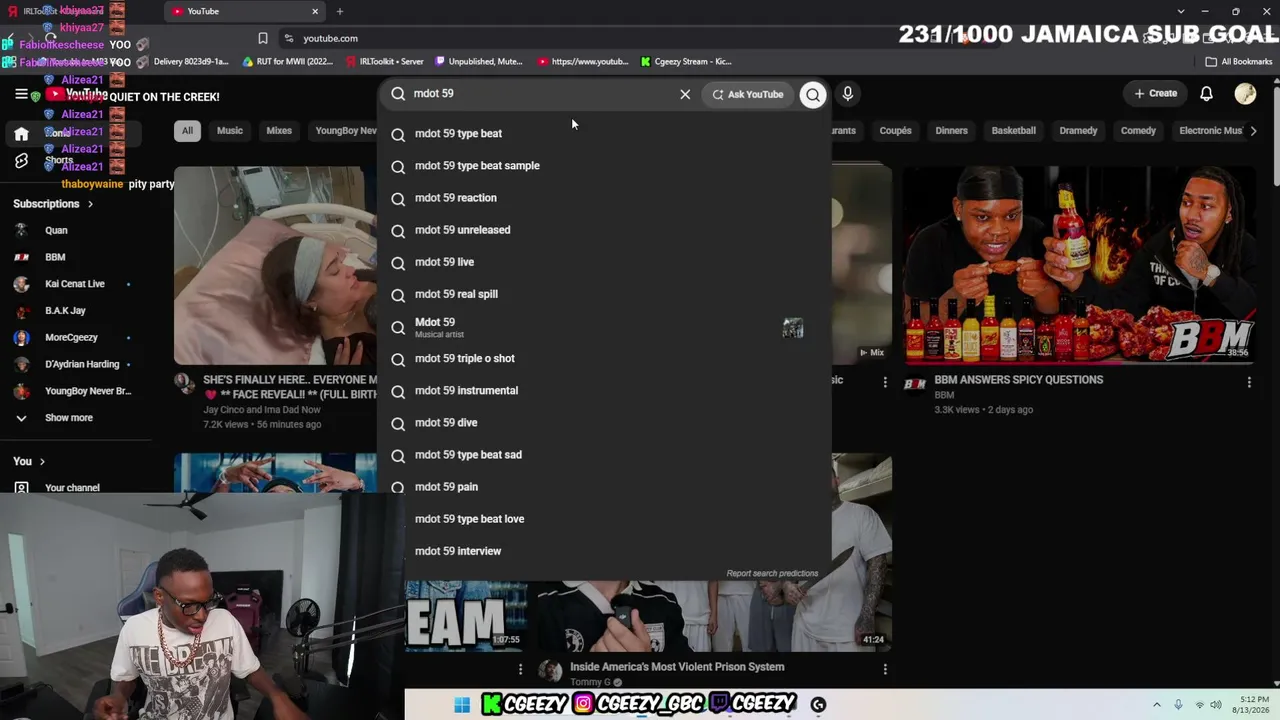1280x720 pixels.
Task: Select suggestion 'mdot 59 type beat sample'
Action: pyautogui.click(x=604, y=166)
